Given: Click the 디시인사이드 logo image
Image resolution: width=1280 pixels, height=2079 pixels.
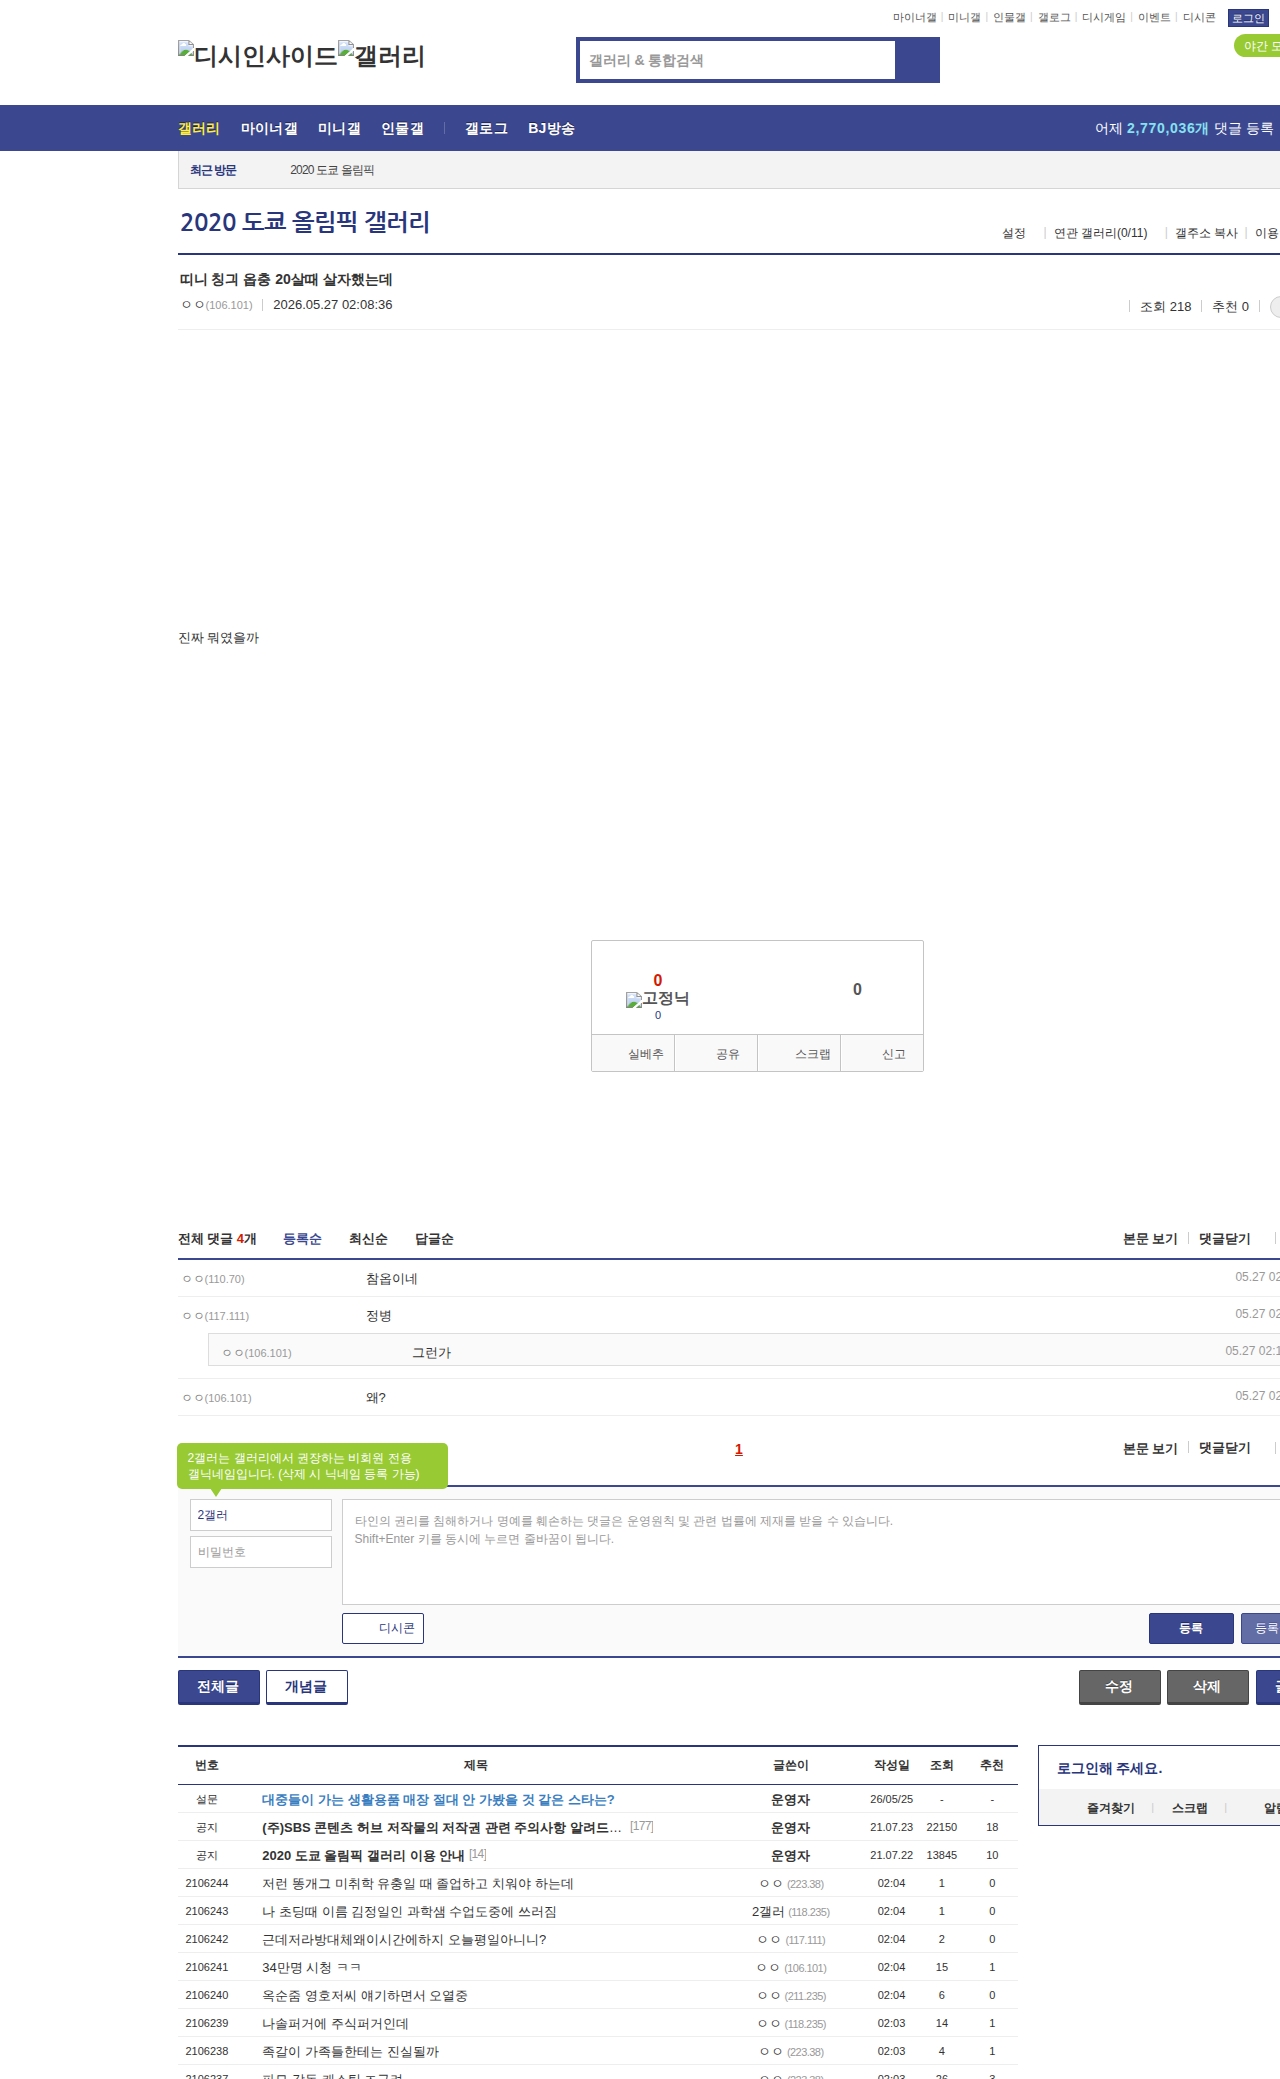Looking at the screenshot, I should (x=258, y=56).
